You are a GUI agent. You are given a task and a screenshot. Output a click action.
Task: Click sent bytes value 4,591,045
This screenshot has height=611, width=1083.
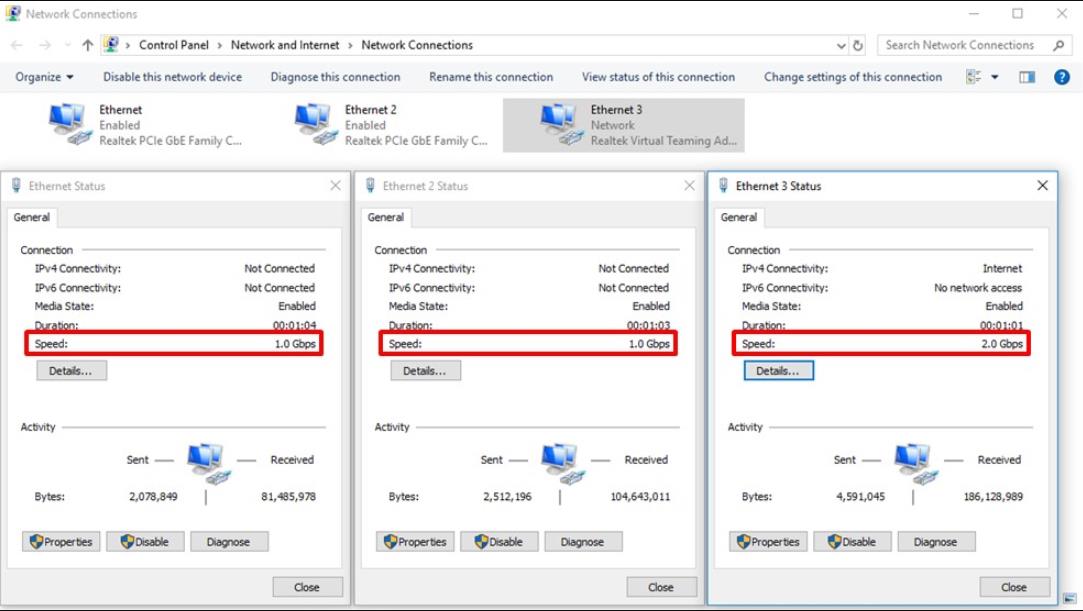pos(861,496)
